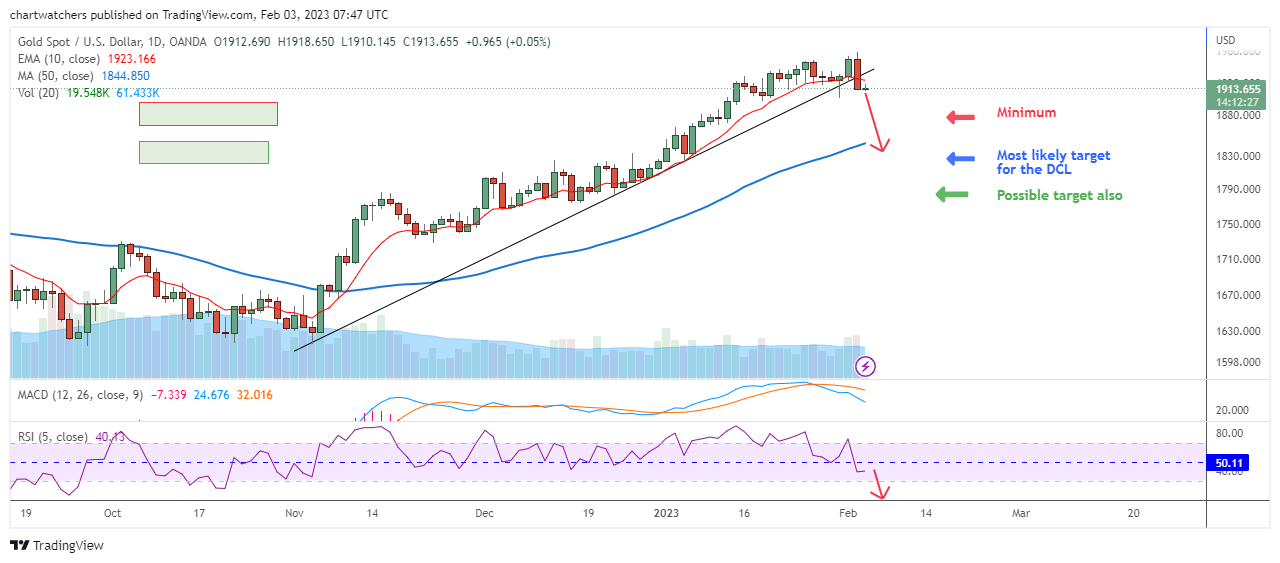Click the MACD signal value 32.016

pyautogui.click(x=254, y=395)
